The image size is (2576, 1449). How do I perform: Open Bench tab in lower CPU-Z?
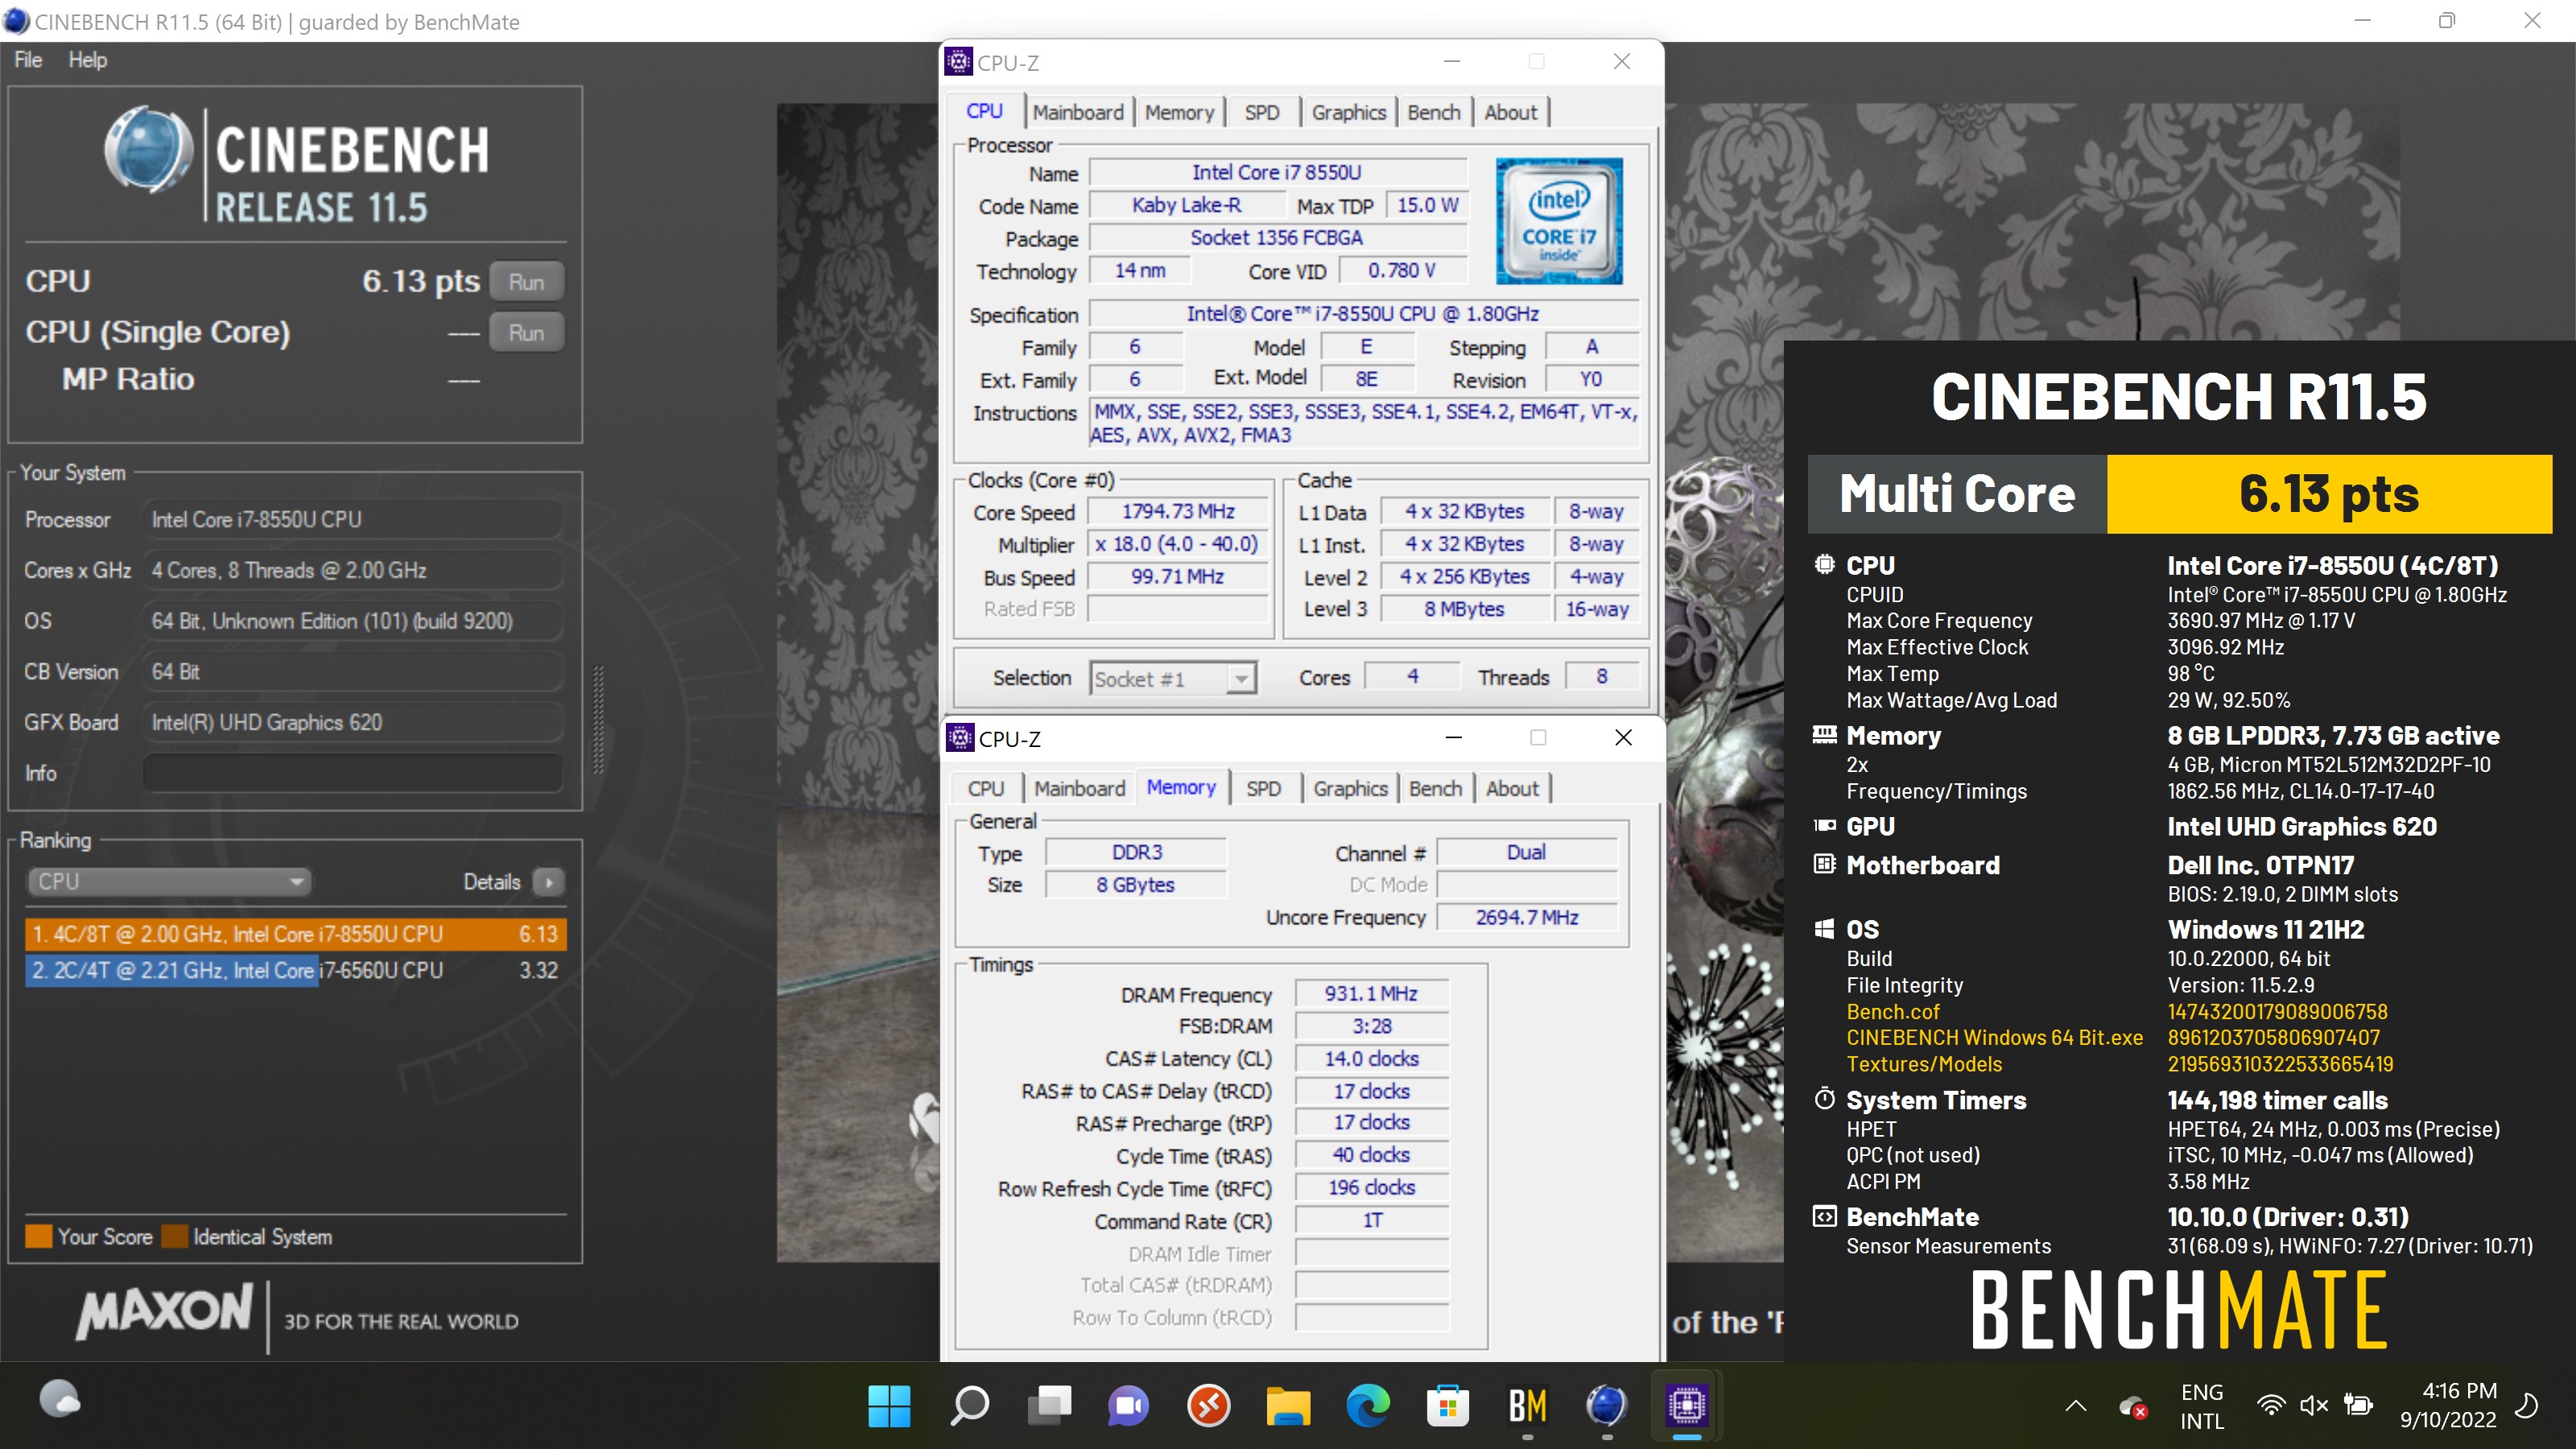pyautogui.click(x=1435, y=788)
